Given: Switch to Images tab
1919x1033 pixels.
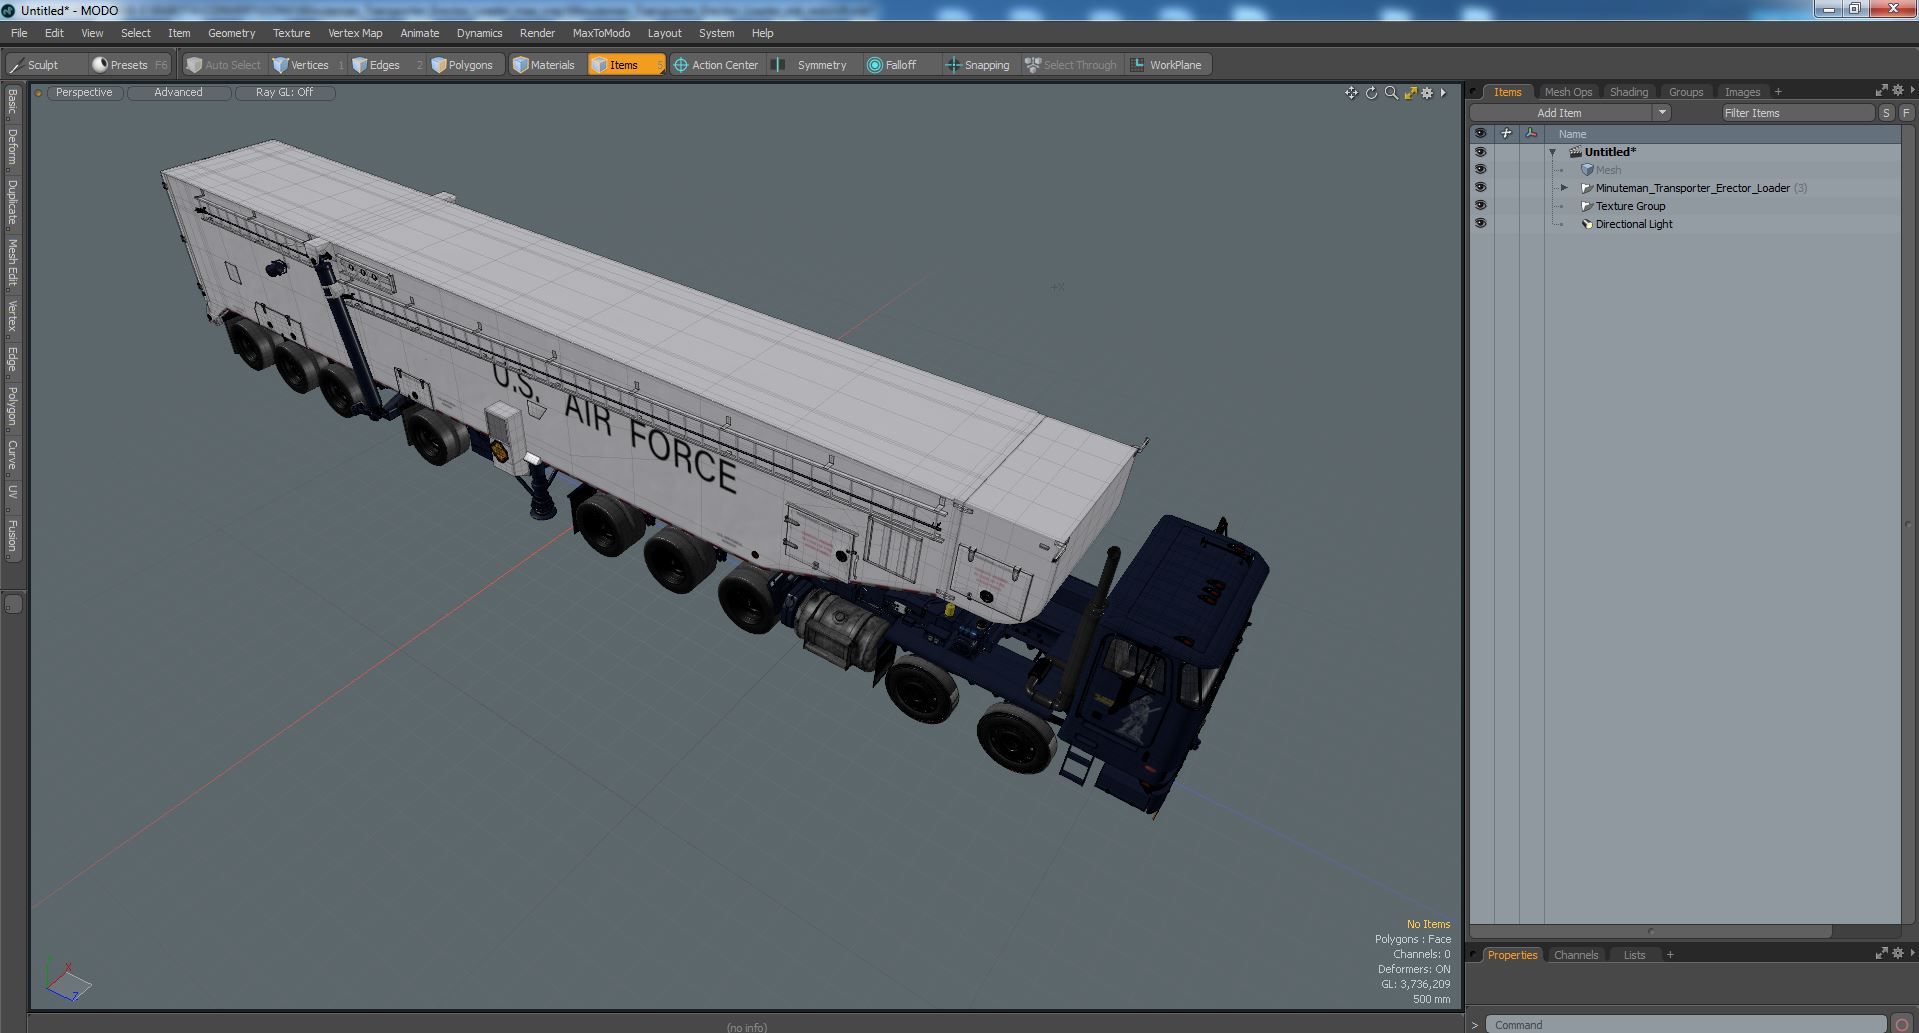Looking at the screenshot, I should click(1741, 92).
